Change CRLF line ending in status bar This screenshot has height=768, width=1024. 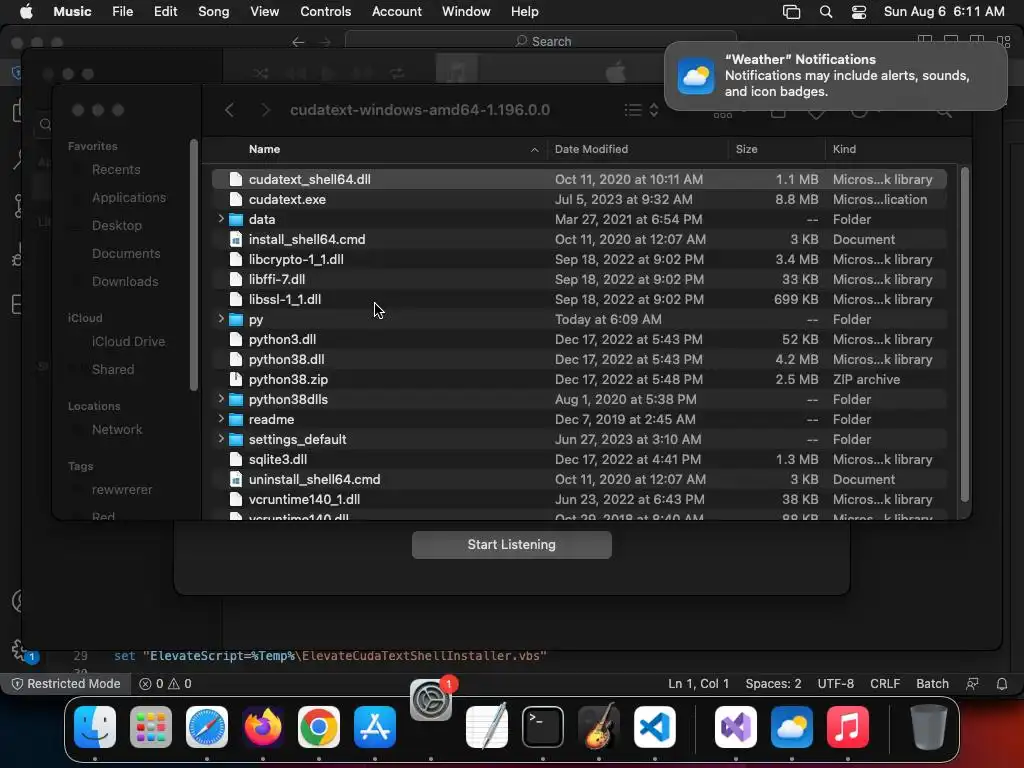(x=885, y=684)
